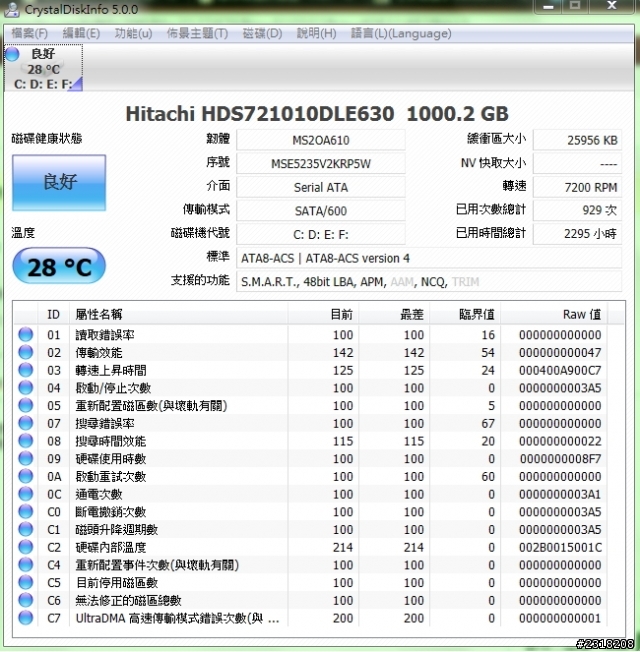Click the blue 良好 health status button
This screenshot has width=640, height=652.
[x=58, y=183]
